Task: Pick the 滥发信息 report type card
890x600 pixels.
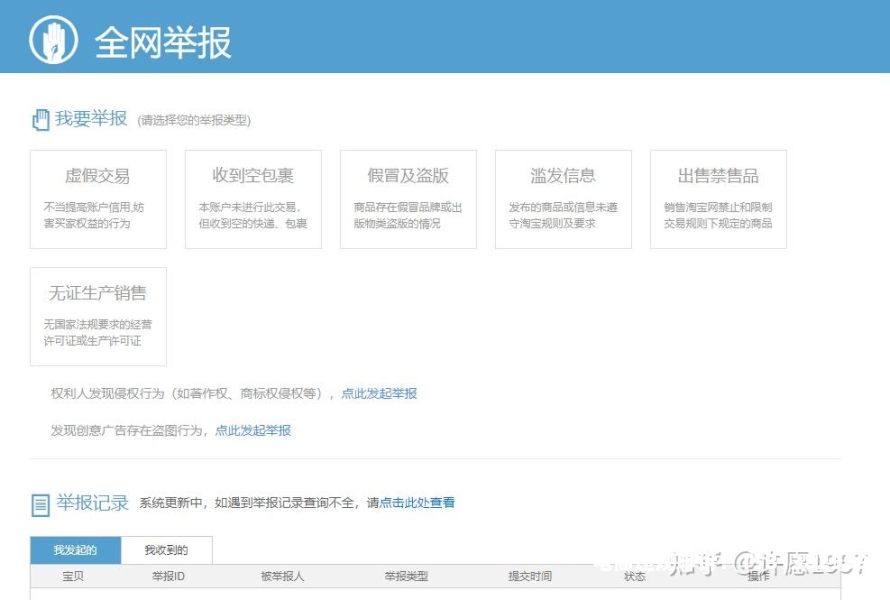Action: (x=563, y=199)
